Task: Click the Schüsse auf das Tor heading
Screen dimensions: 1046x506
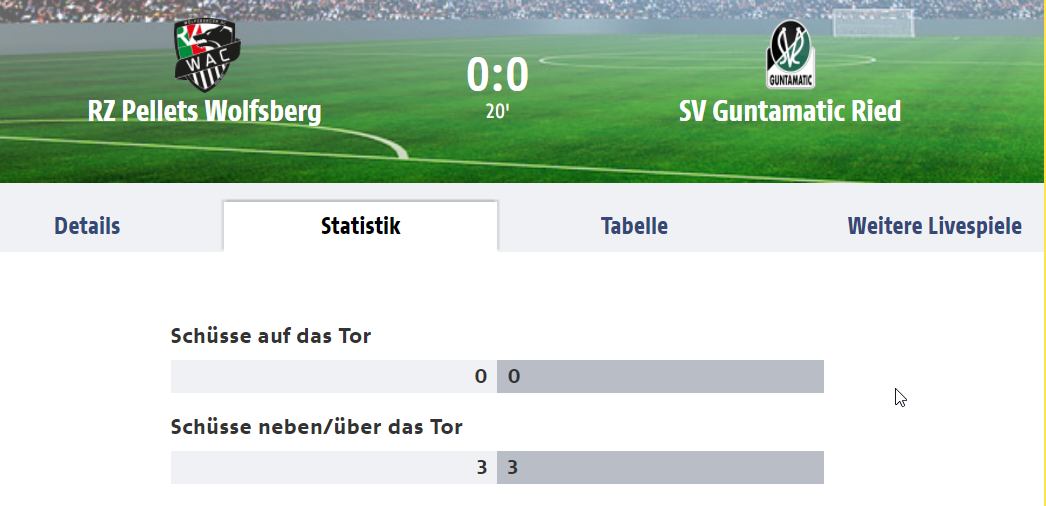Action: pos(271,336)
